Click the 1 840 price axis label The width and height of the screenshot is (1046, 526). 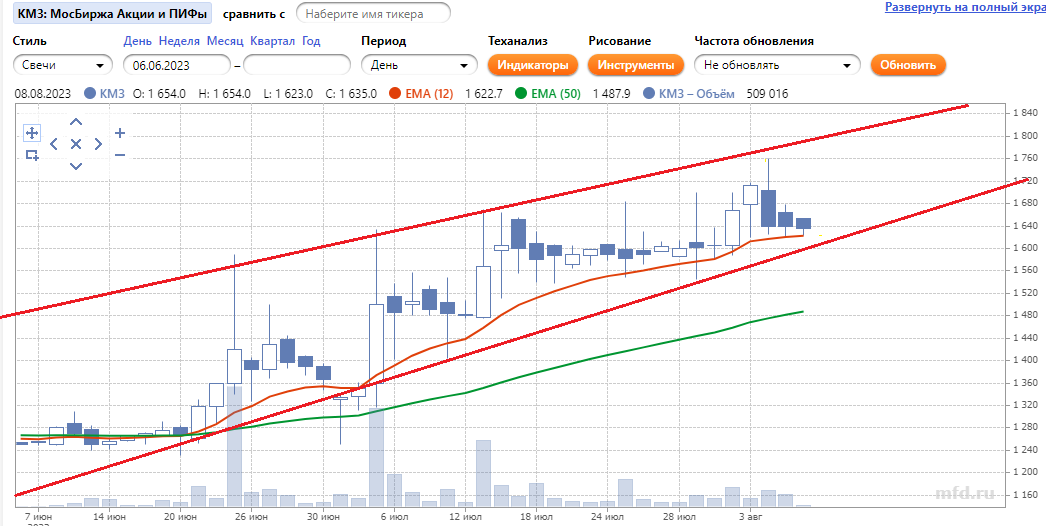1025,113
